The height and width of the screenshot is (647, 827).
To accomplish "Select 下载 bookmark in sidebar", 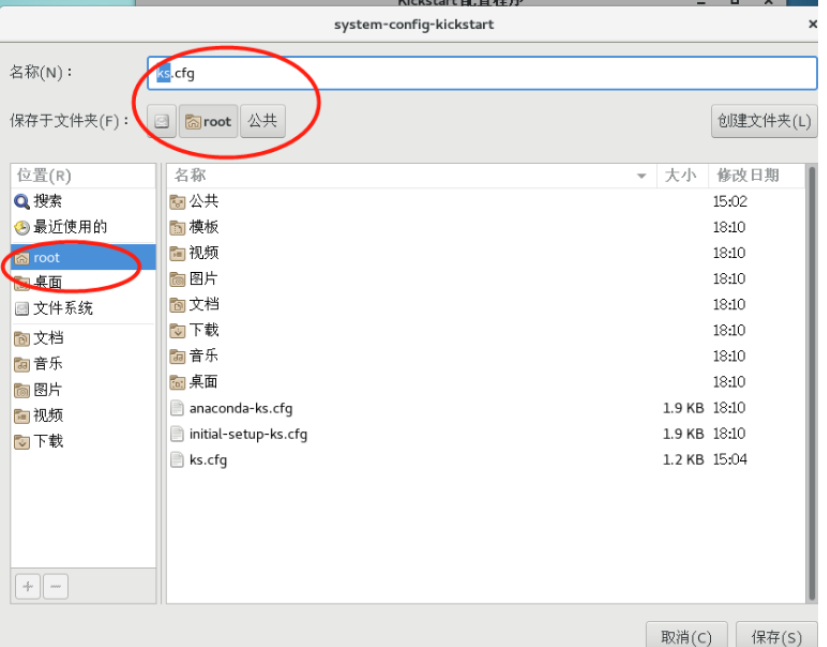I will 83,441.
